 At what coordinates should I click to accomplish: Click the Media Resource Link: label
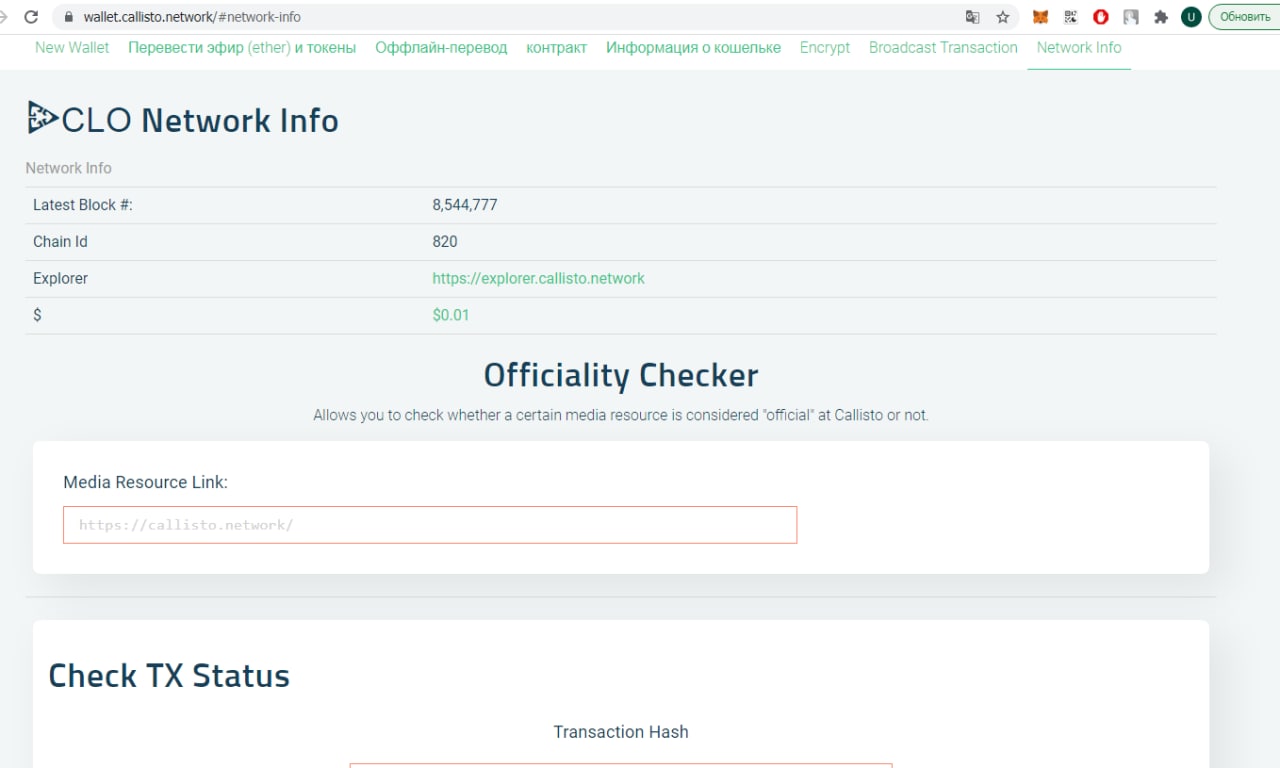pyautogui.click(x=145, y=482)
